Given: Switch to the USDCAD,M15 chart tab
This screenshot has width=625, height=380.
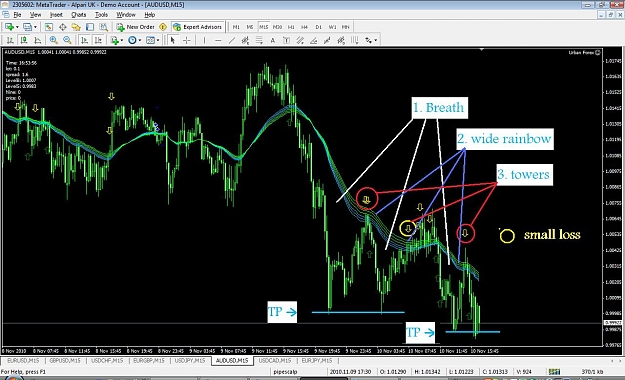Looking at the screenshot, I should 274,360.
